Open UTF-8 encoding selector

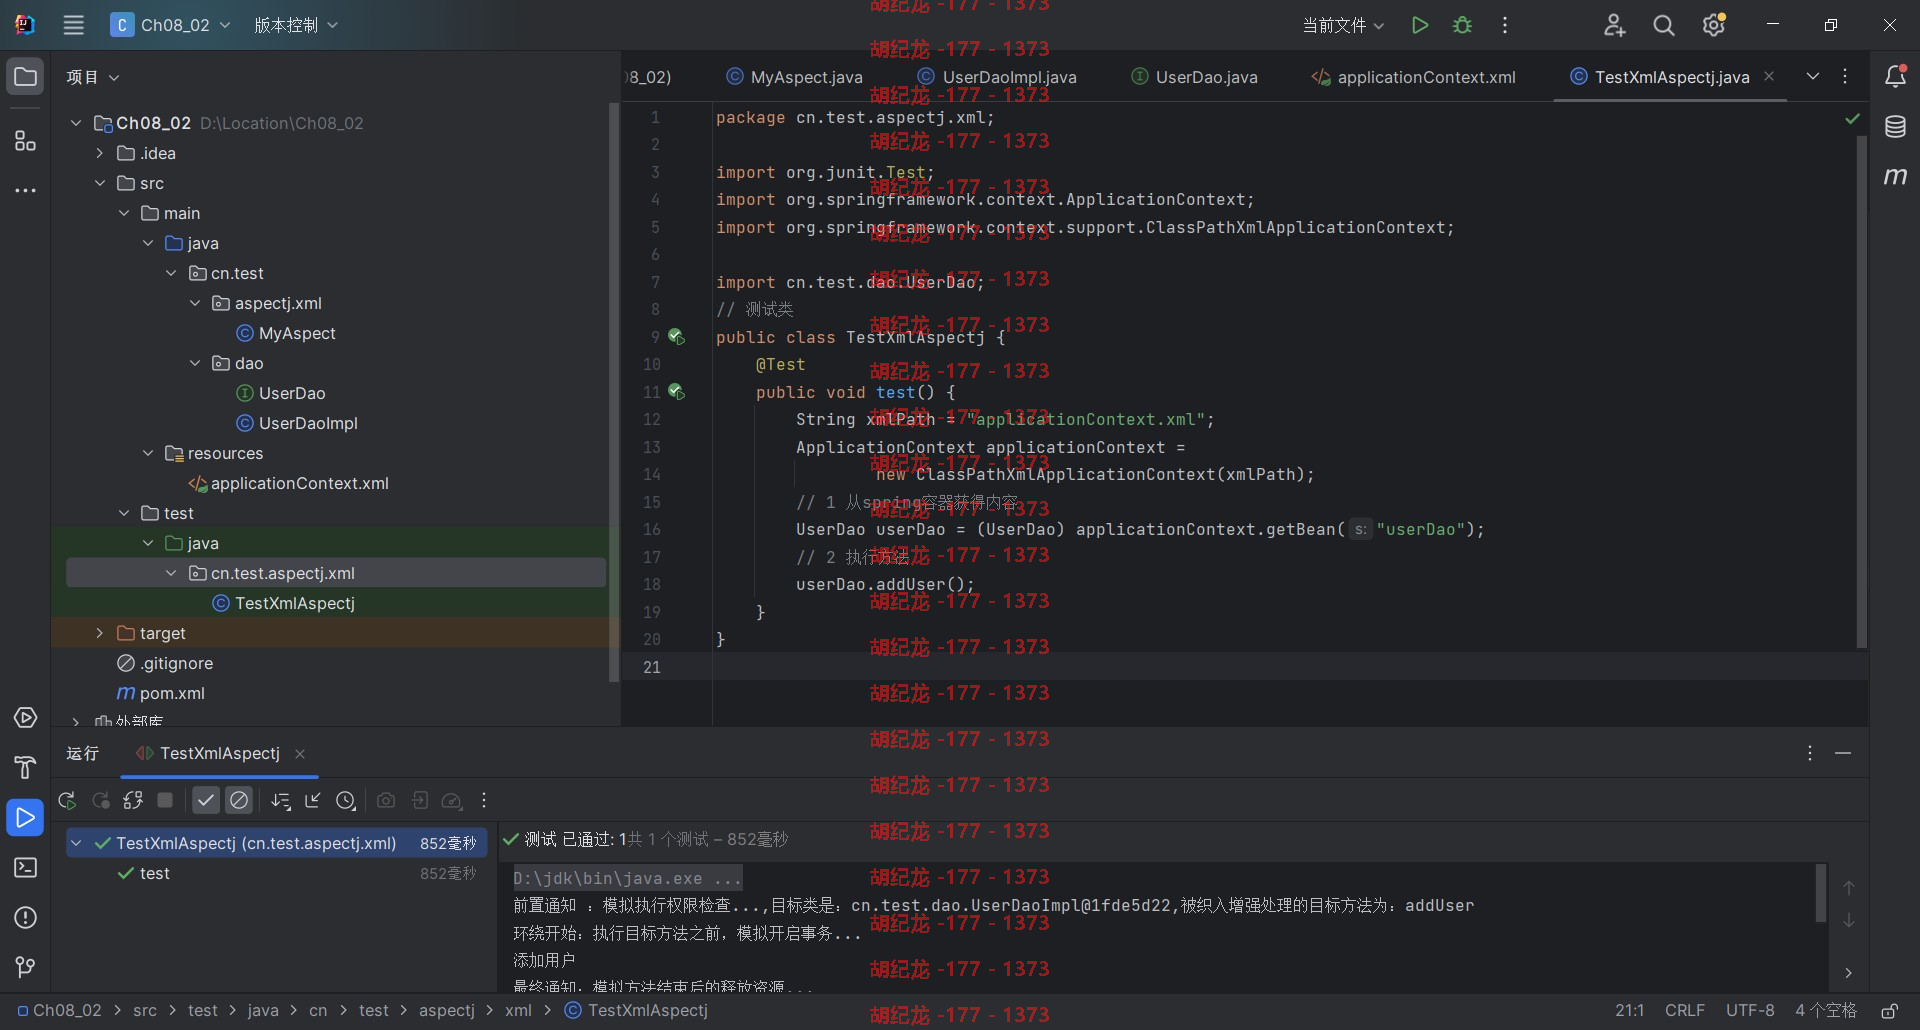click(x=1750, y=1011)
